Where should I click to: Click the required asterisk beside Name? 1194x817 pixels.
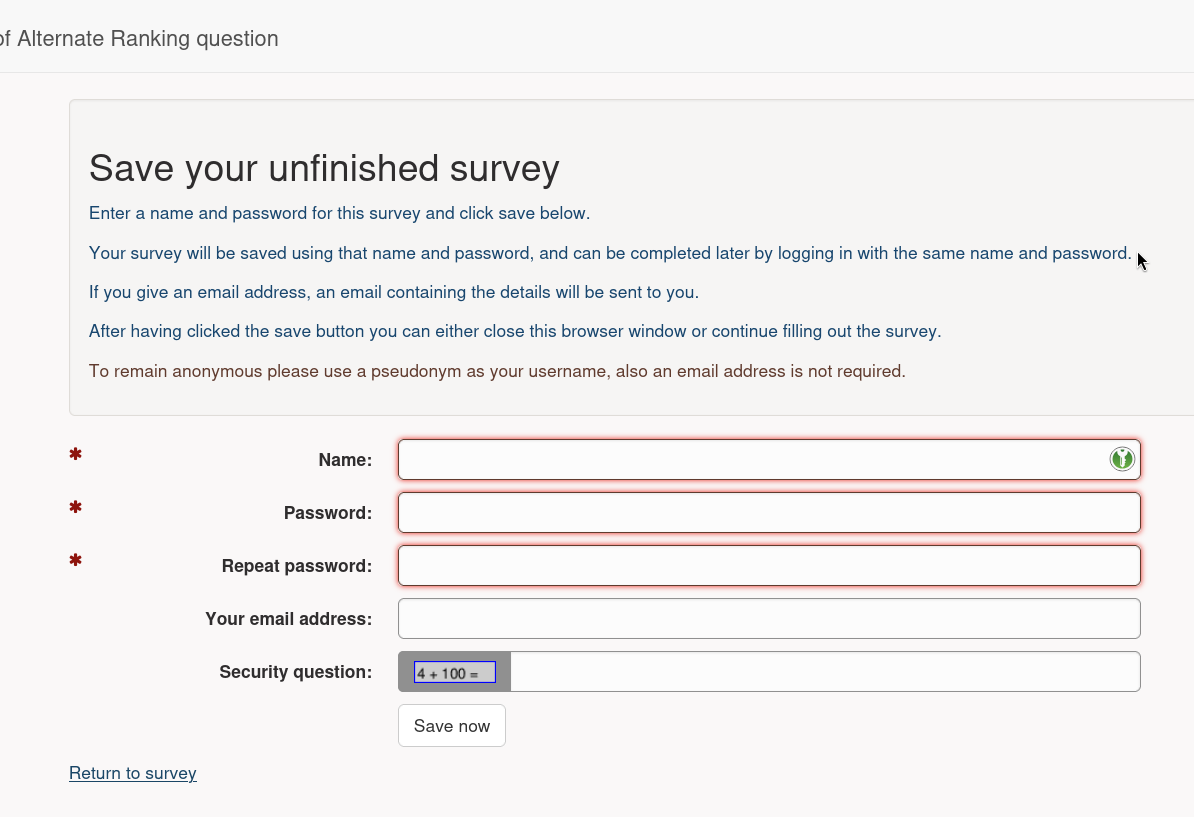pyautogui.click(x=75, y=455)
